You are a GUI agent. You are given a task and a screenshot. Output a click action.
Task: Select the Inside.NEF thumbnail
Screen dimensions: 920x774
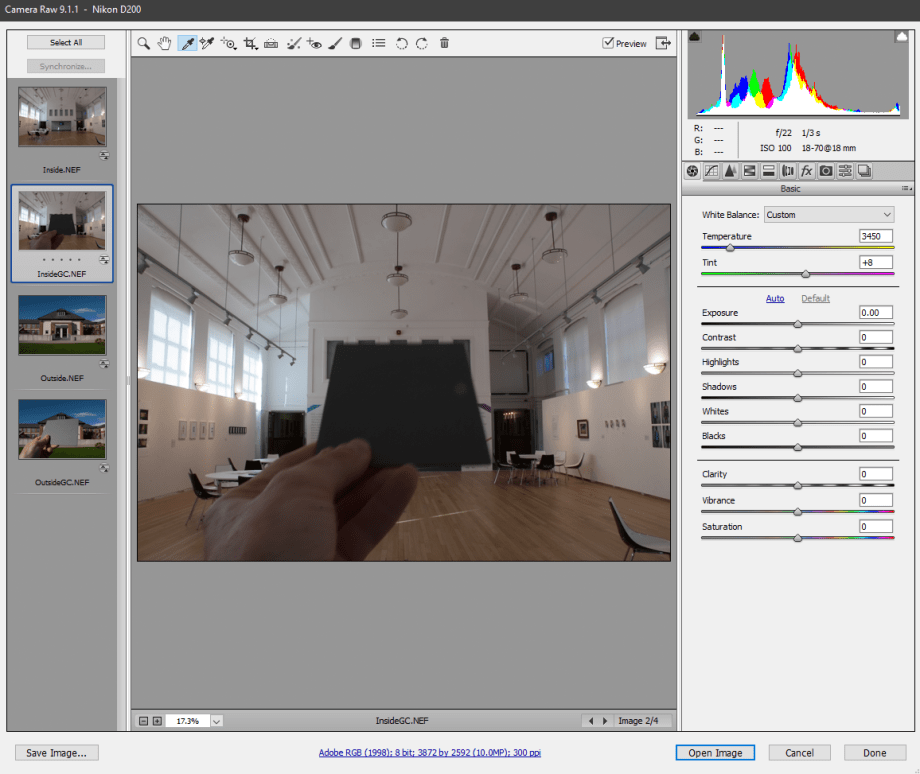click(x=62, y=117)
